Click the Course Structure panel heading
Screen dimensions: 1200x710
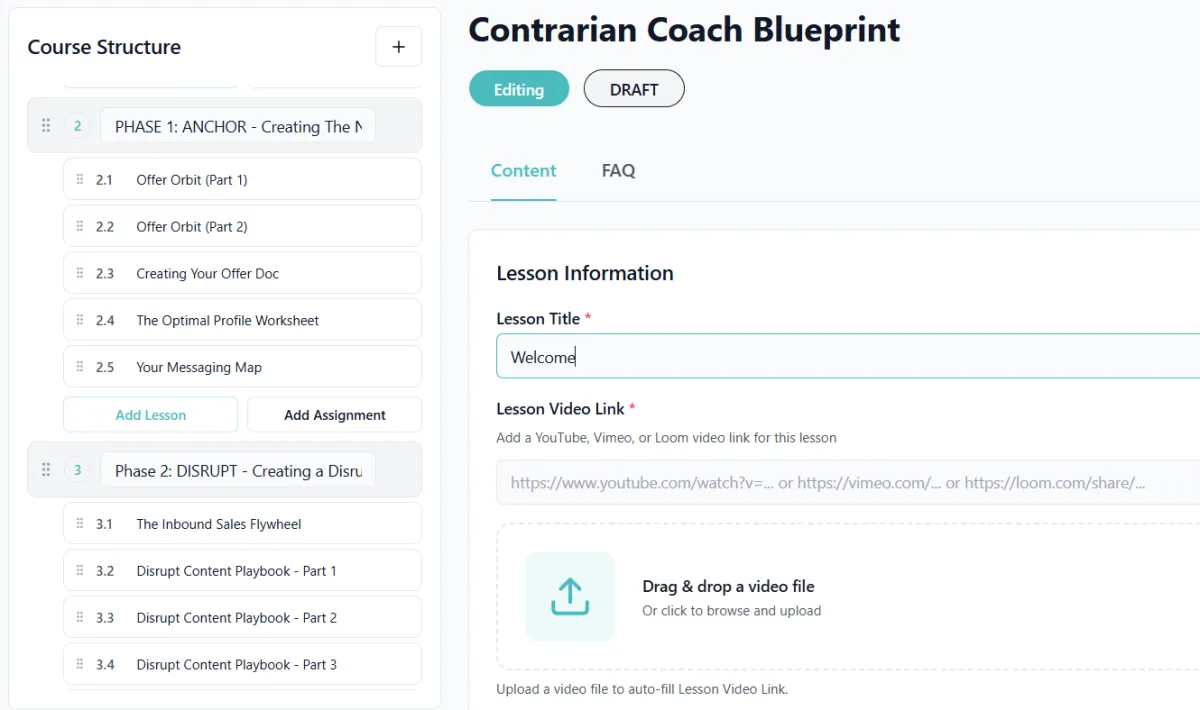(x=104, y=47)
